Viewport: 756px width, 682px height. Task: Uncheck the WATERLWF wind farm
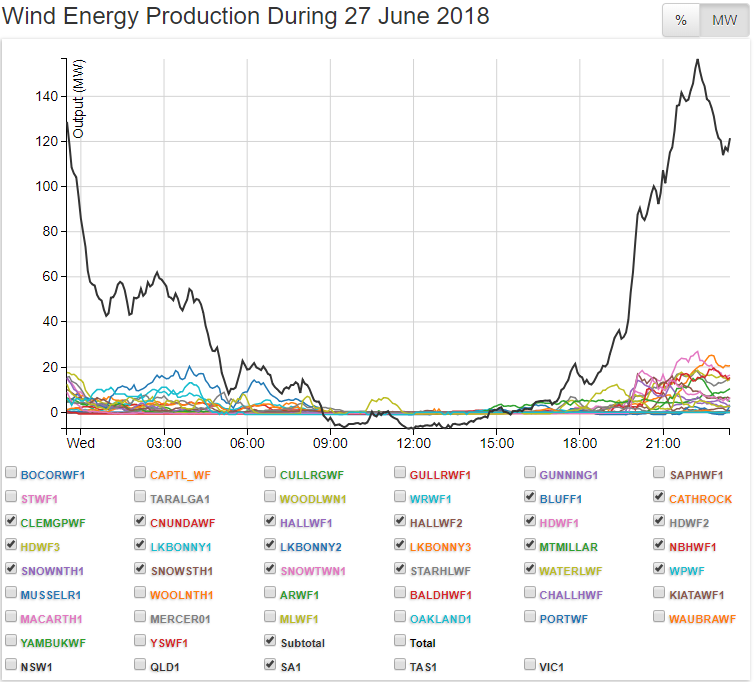tap(530, 569)
